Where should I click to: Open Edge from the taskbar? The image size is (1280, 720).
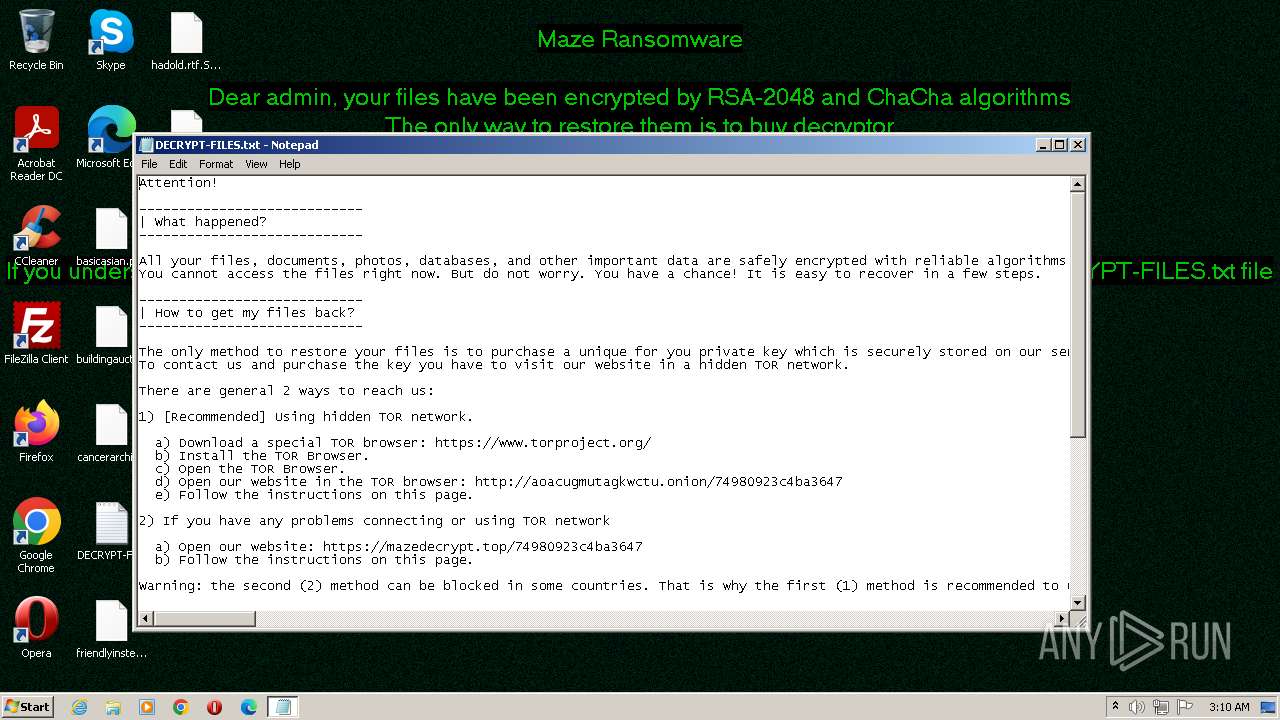pos(249,707)
